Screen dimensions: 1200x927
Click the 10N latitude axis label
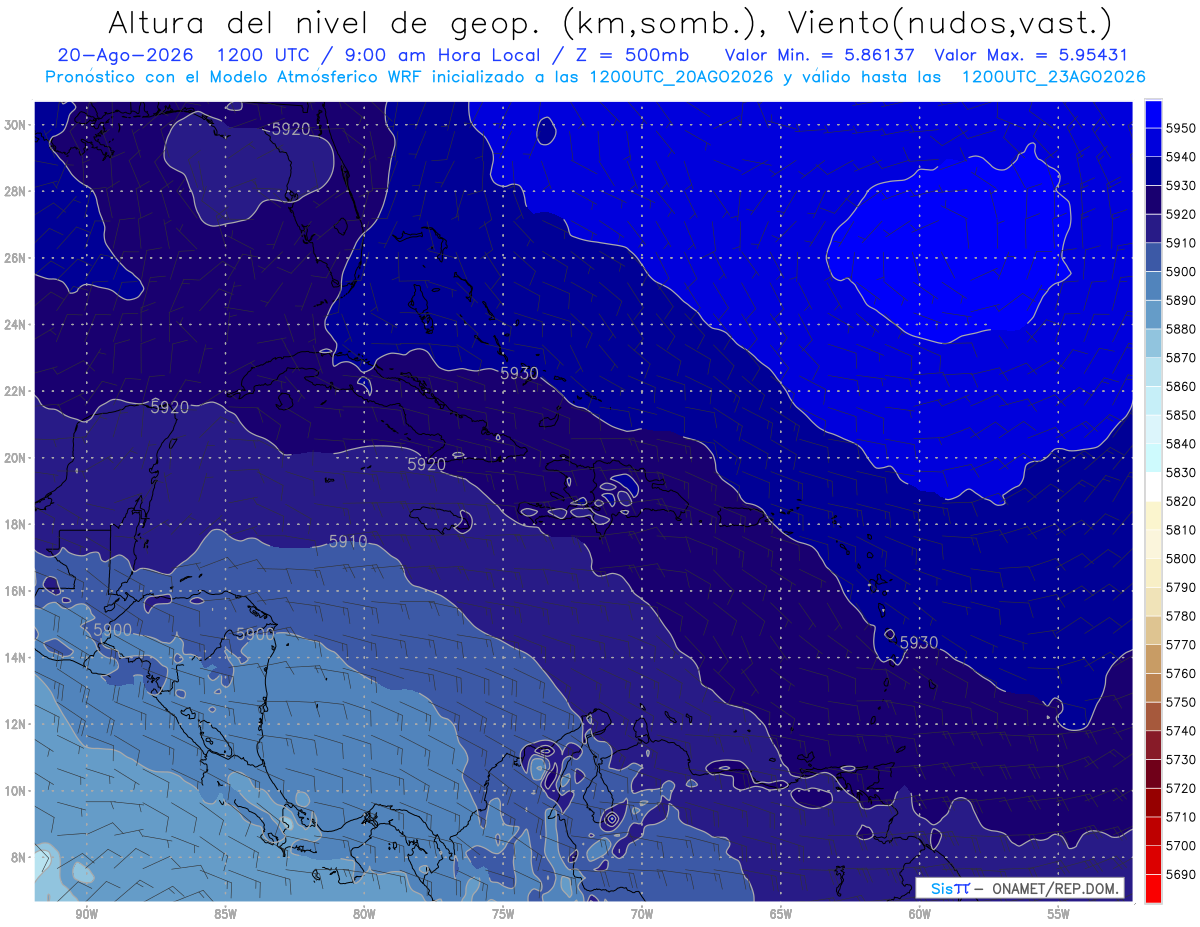15,791
